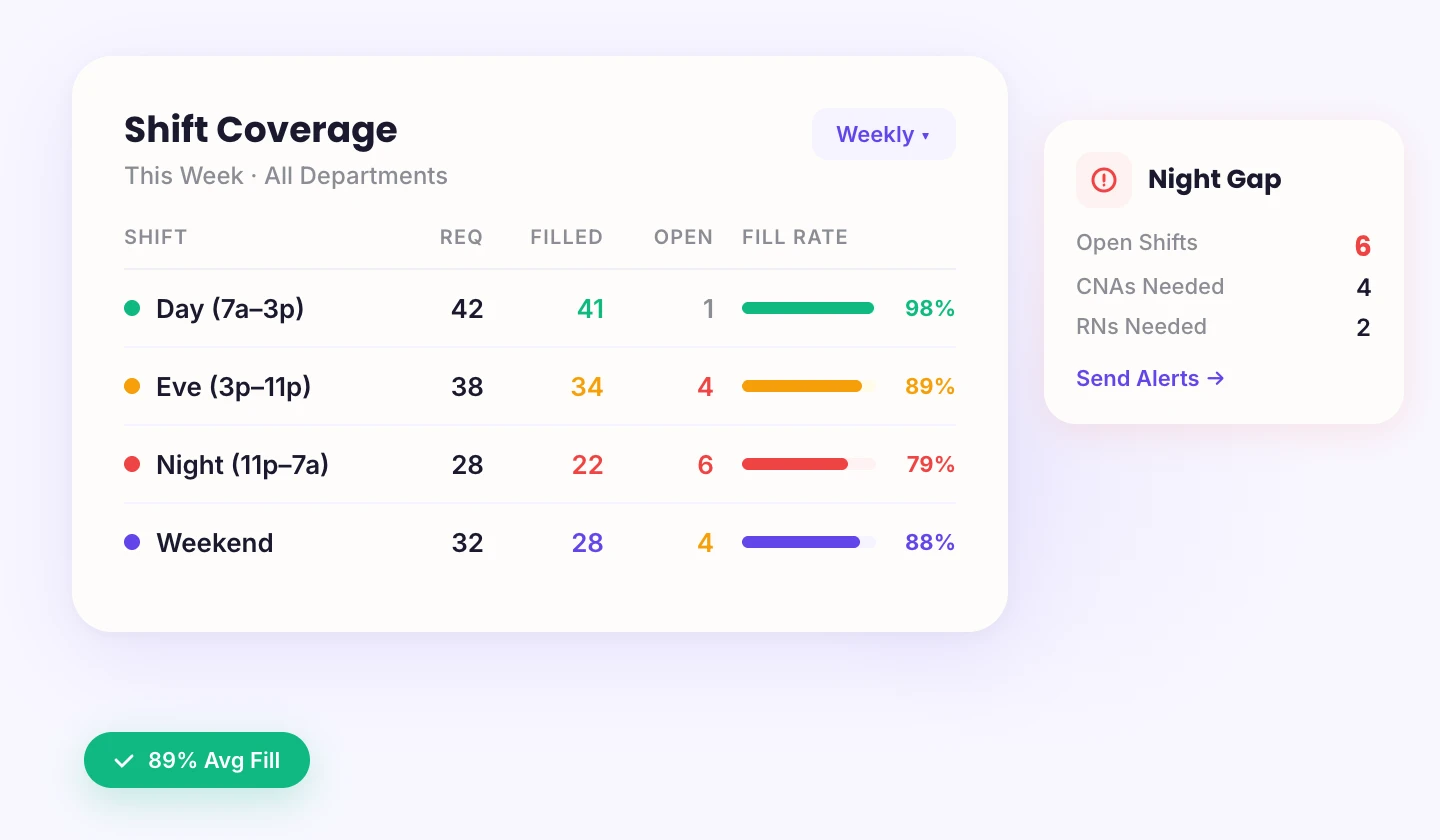Select the green dot beside Day shift
Image resolution: width=1440 pixels, height=840 pixels.
132,309
